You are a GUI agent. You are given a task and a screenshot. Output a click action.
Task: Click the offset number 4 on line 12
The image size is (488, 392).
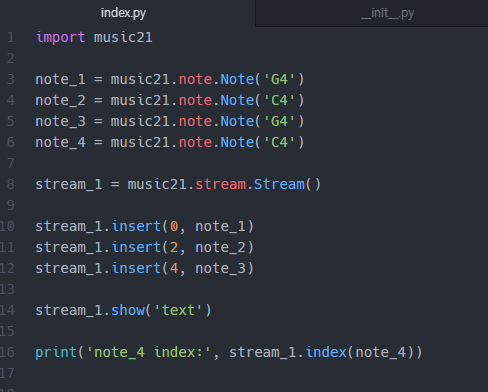point(174,269)
